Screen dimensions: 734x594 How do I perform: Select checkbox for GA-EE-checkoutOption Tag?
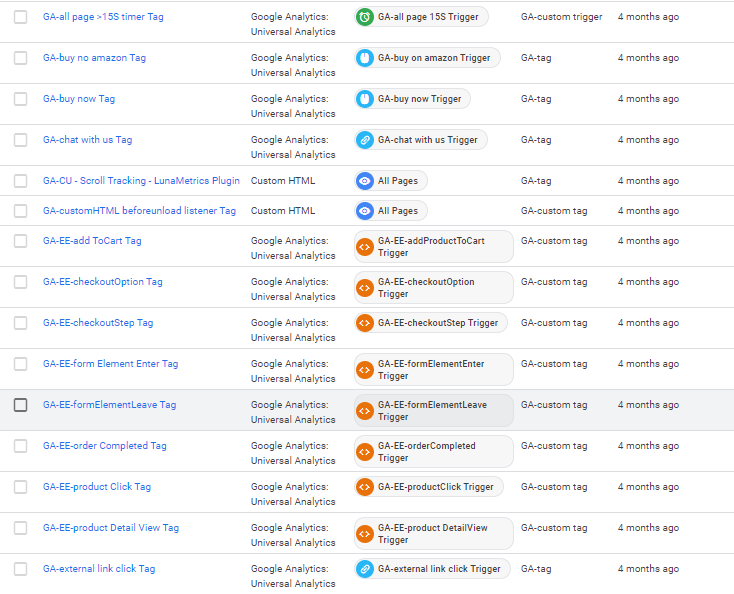click(x=21, y=282)
